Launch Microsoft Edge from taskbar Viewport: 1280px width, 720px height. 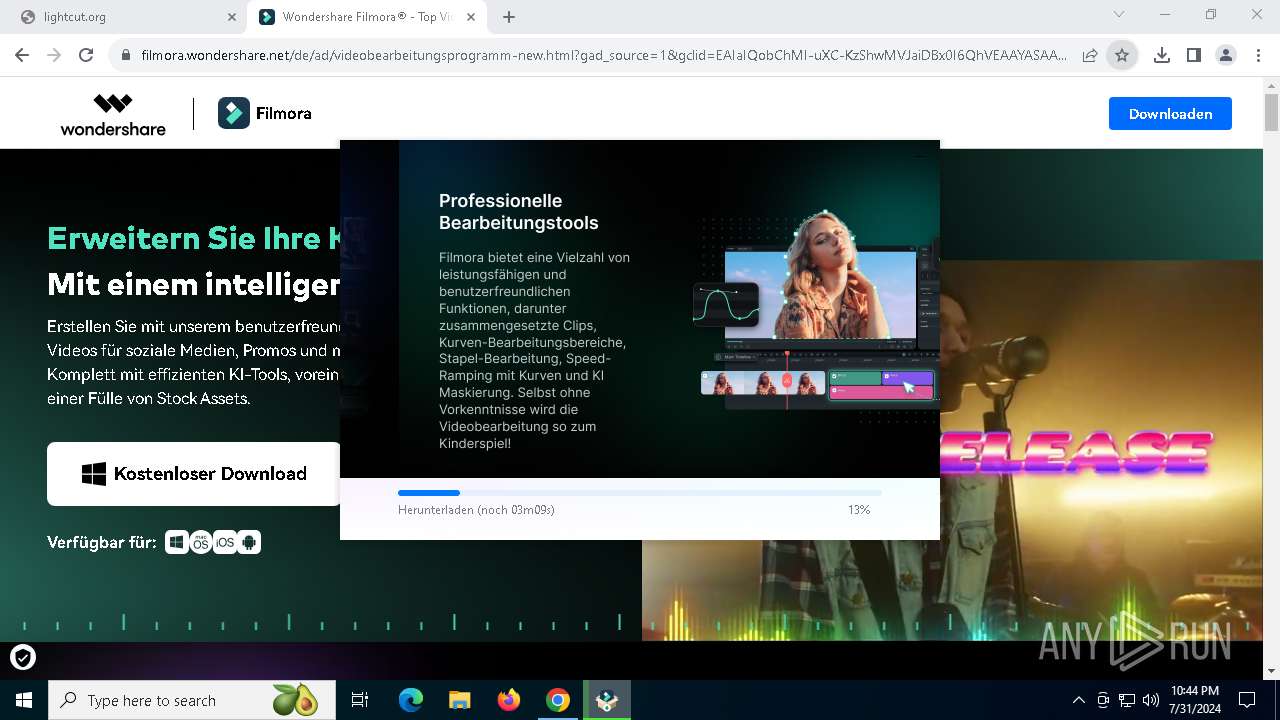coord(411,700)
